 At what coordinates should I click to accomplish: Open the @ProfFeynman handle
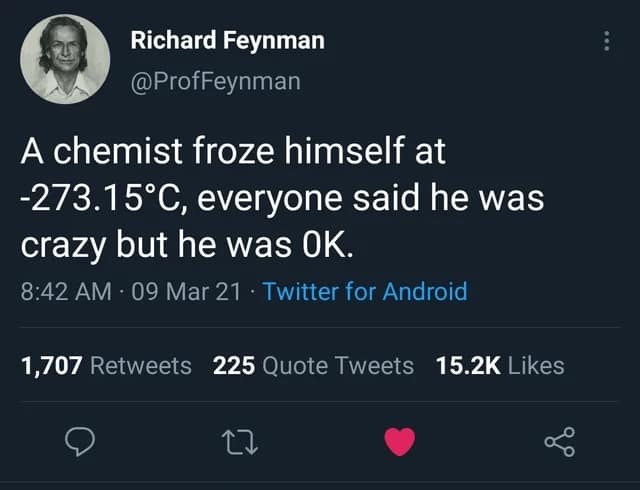click(215, 81)
